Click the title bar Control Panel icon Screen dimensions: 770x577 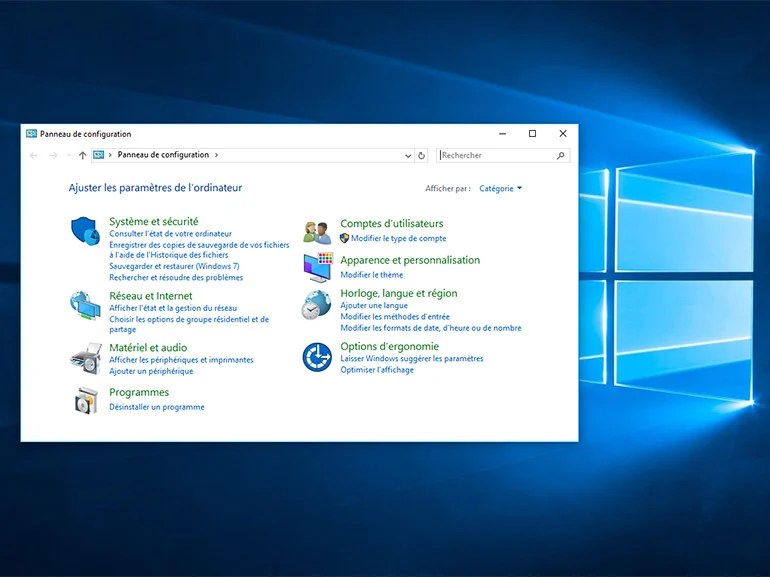(x=31, y=134)
